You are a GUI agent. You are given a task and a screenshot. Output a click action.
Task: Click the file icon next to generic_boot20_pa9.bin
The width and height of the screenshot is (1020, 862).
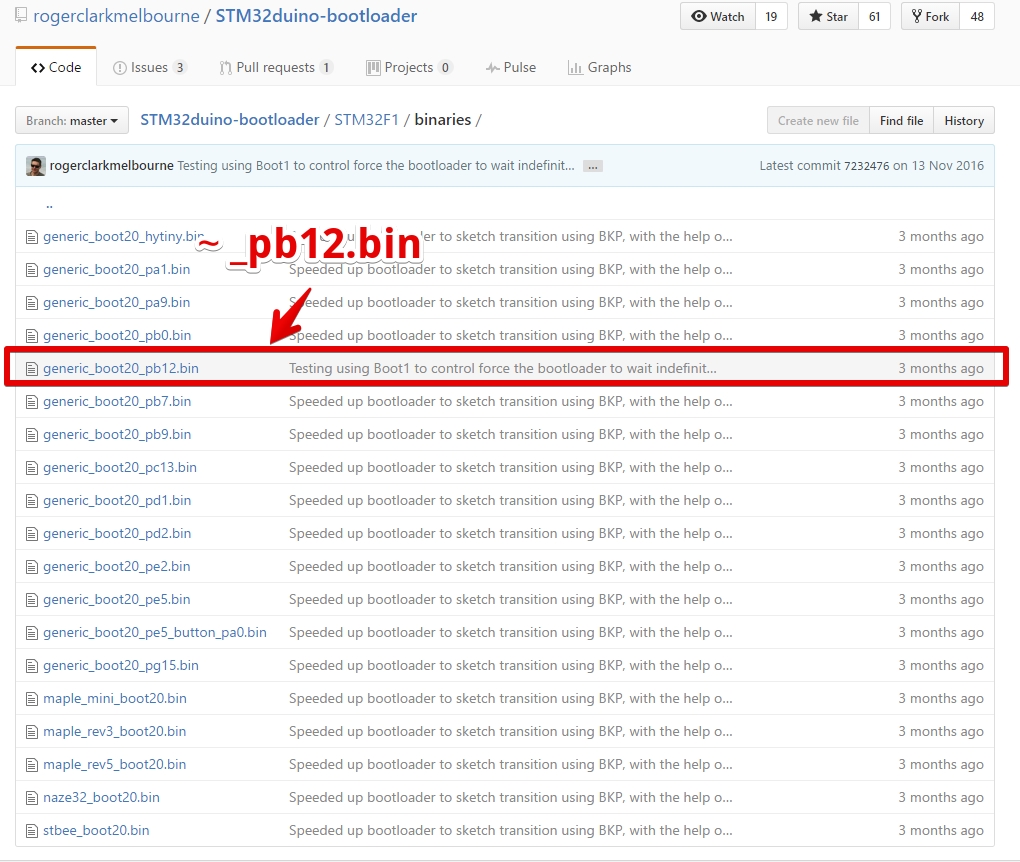(x=32, y=303)
